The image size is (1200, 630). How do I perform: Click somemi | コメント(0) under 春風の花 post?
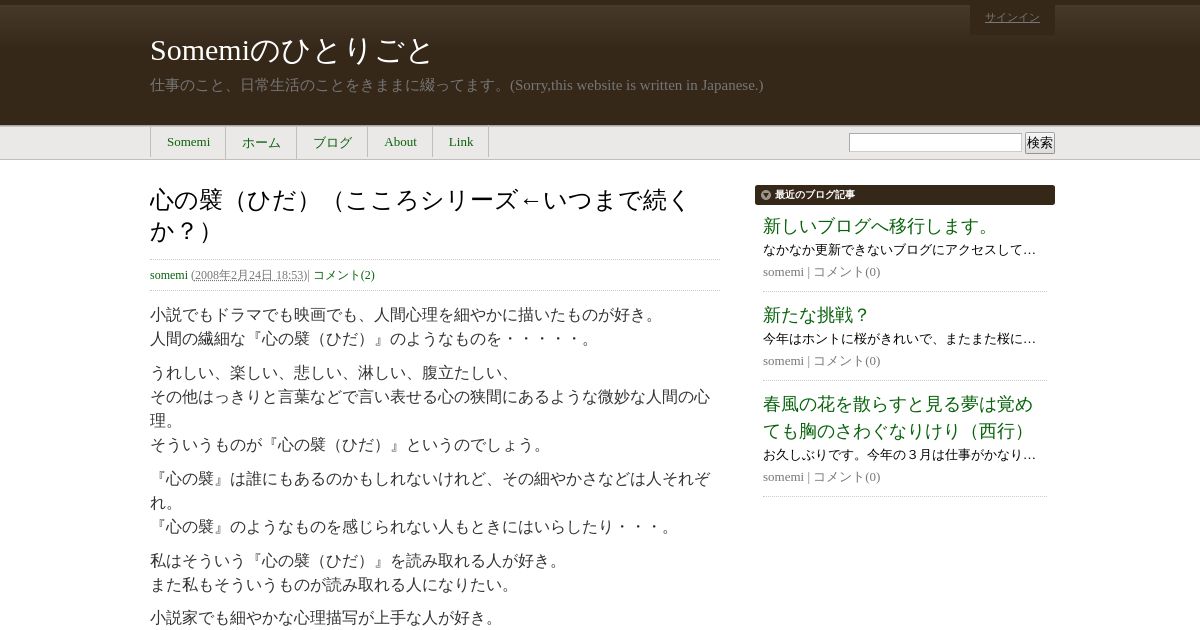tap(821, 477)
